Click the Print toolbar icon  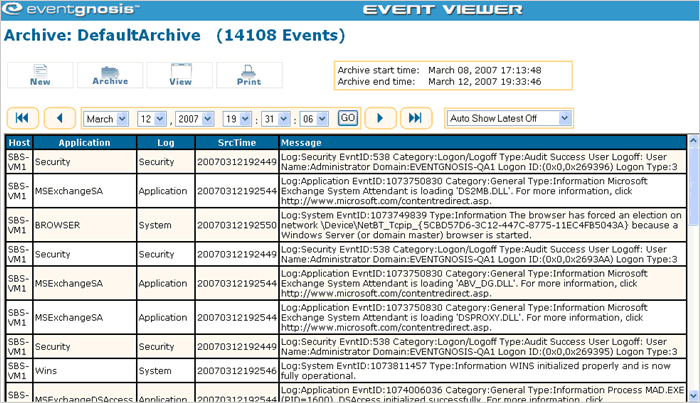point(249,75)
